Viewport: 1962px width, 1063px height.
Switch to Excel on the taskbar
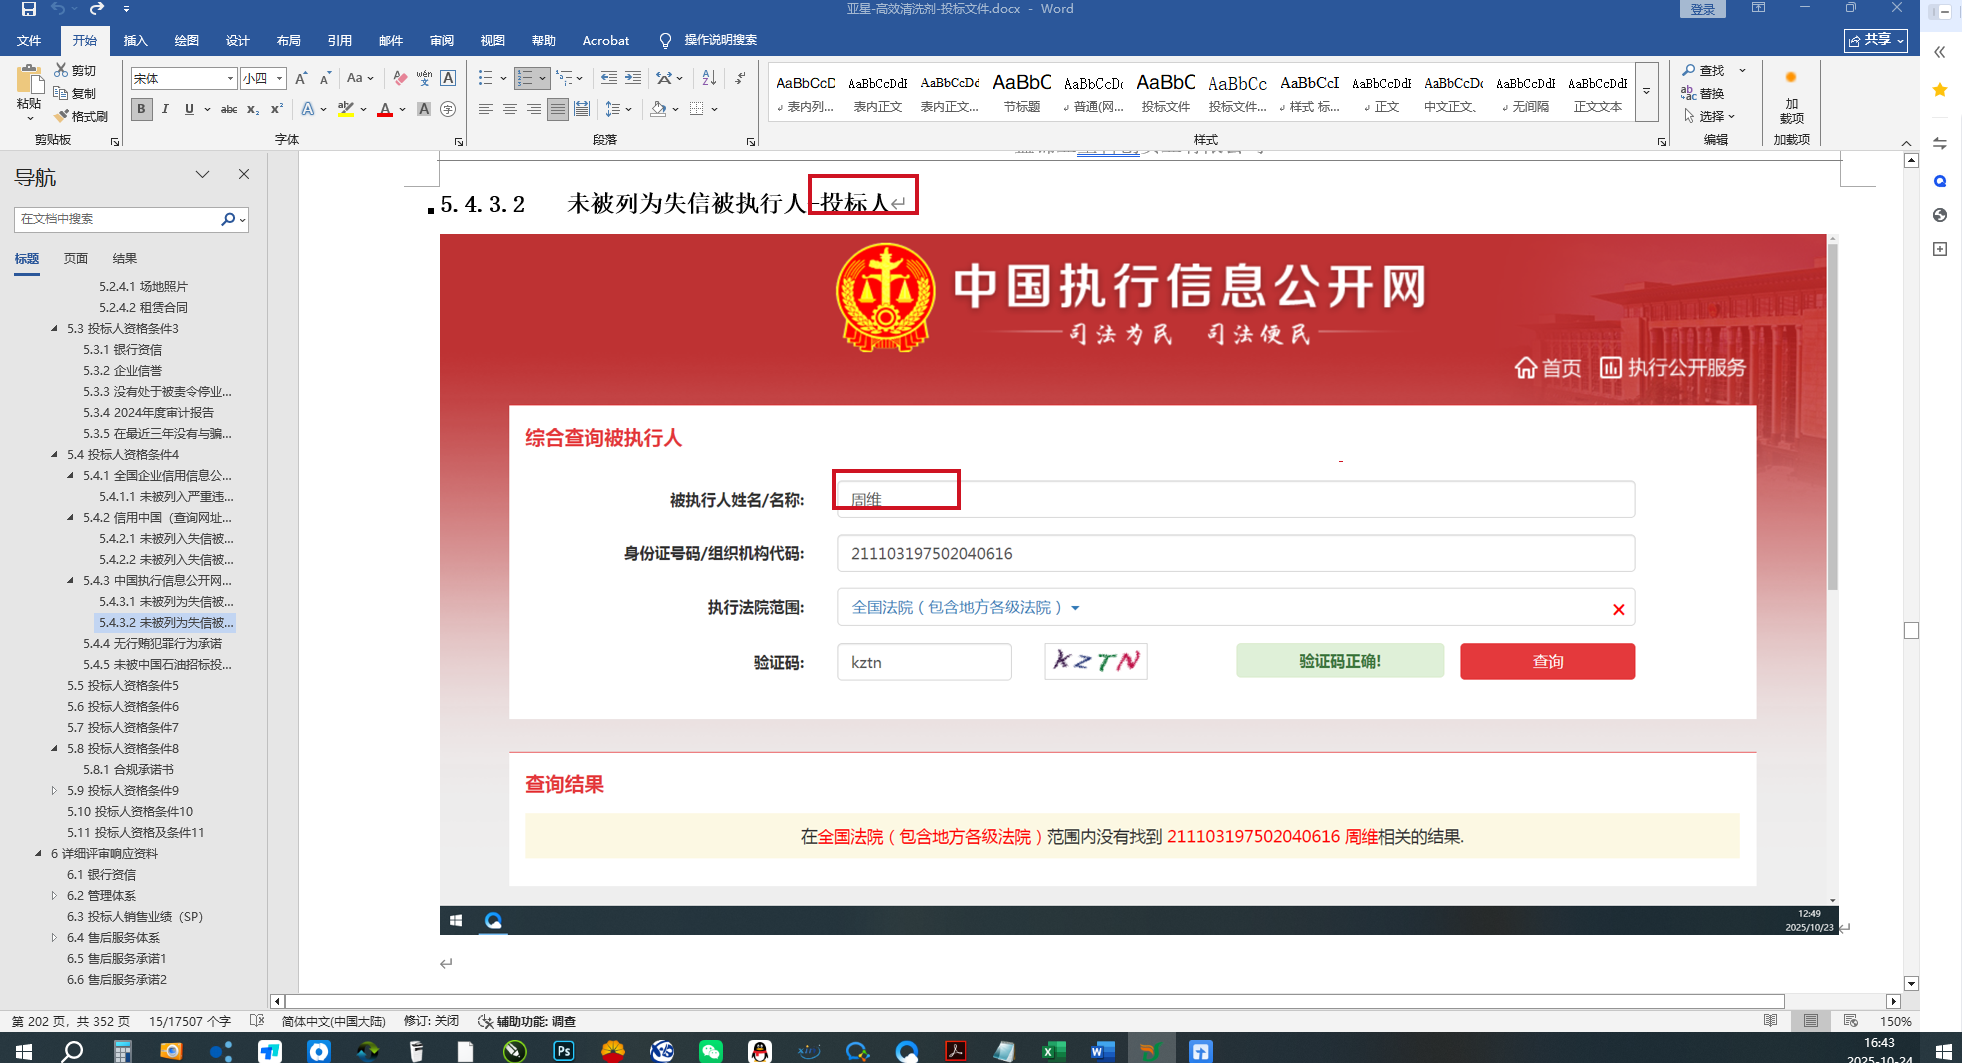pyautogui.click(x=1053, y=1051)
